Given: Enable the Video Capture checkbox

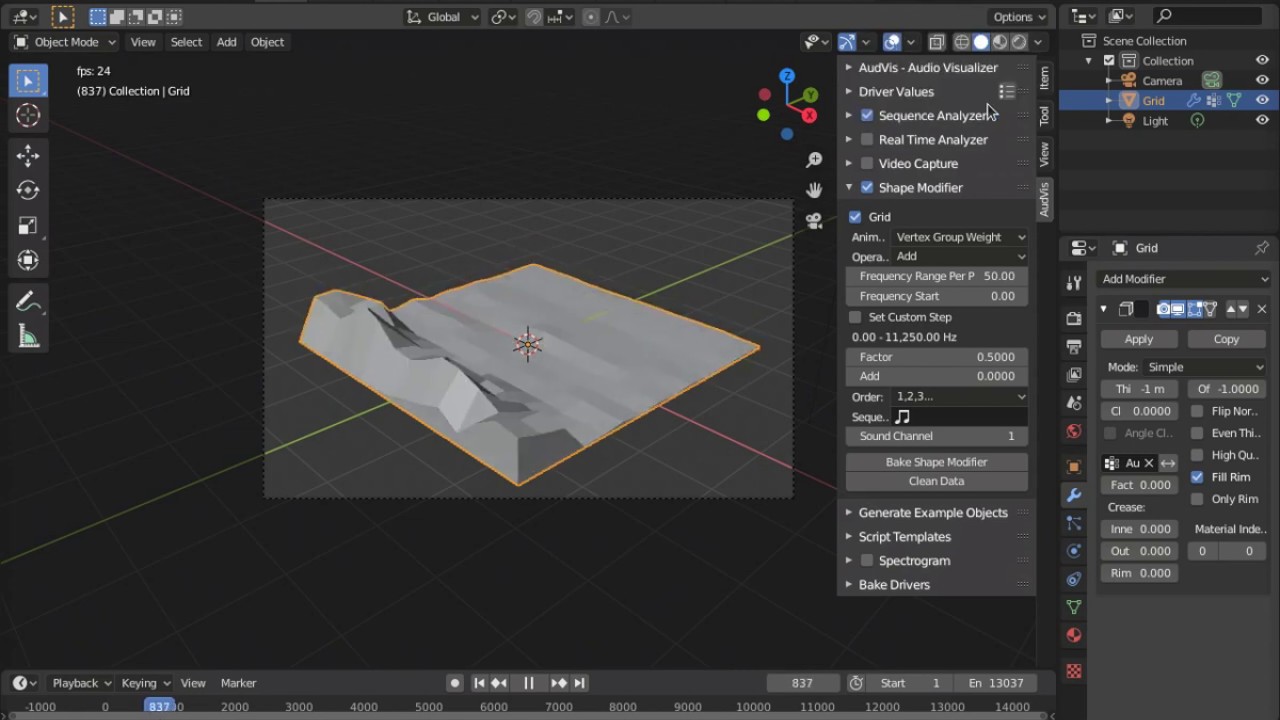Looking at the screenshot, I should pos(867,163).
